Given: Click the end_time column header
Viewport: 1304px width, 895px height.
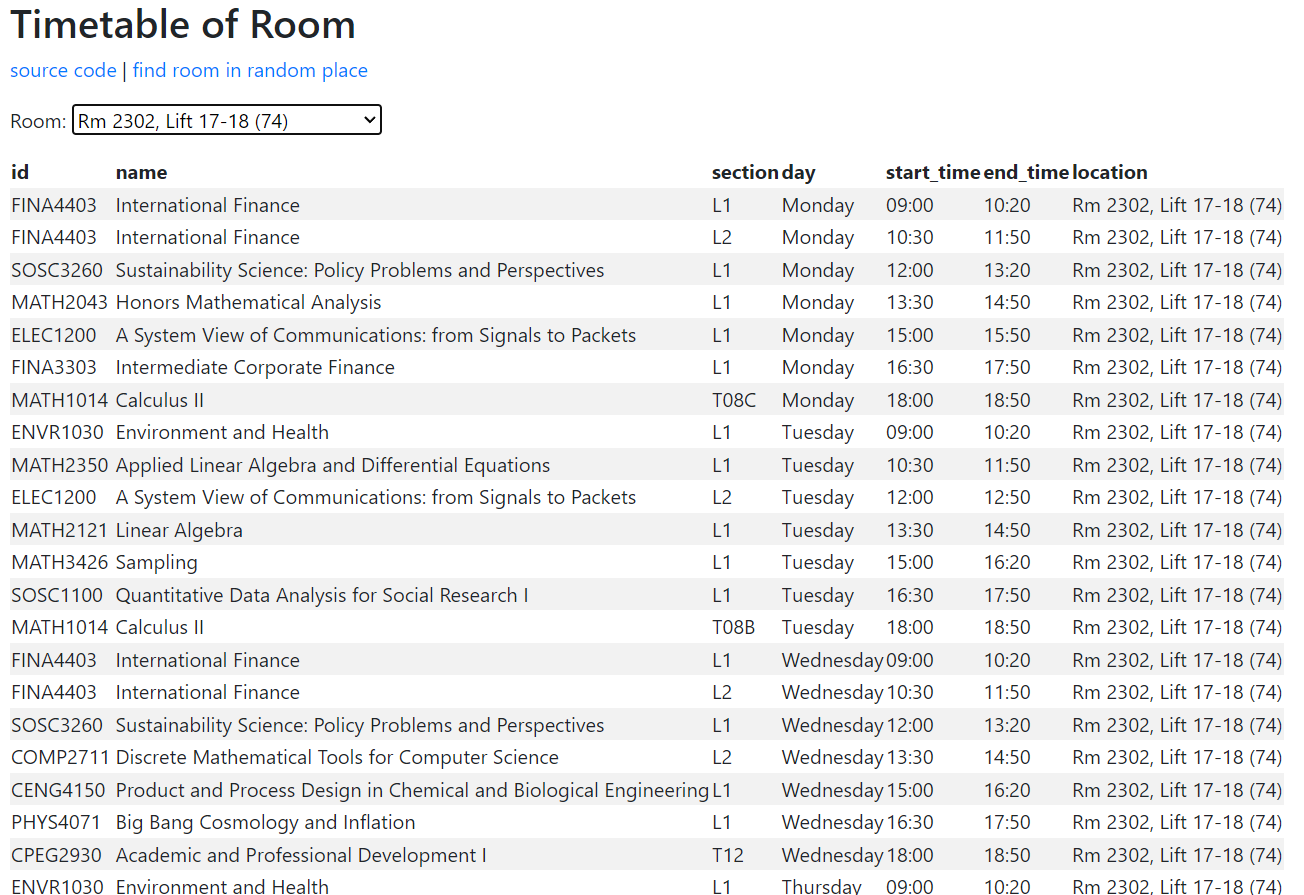Looking at the screenshot, I should [1026, 172].
